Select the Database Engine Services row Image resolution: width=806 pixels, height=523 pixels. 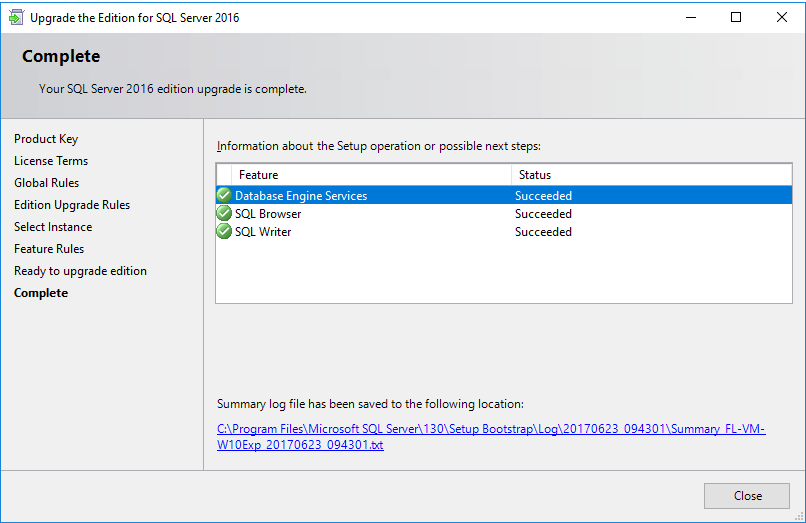pos(504,195)
